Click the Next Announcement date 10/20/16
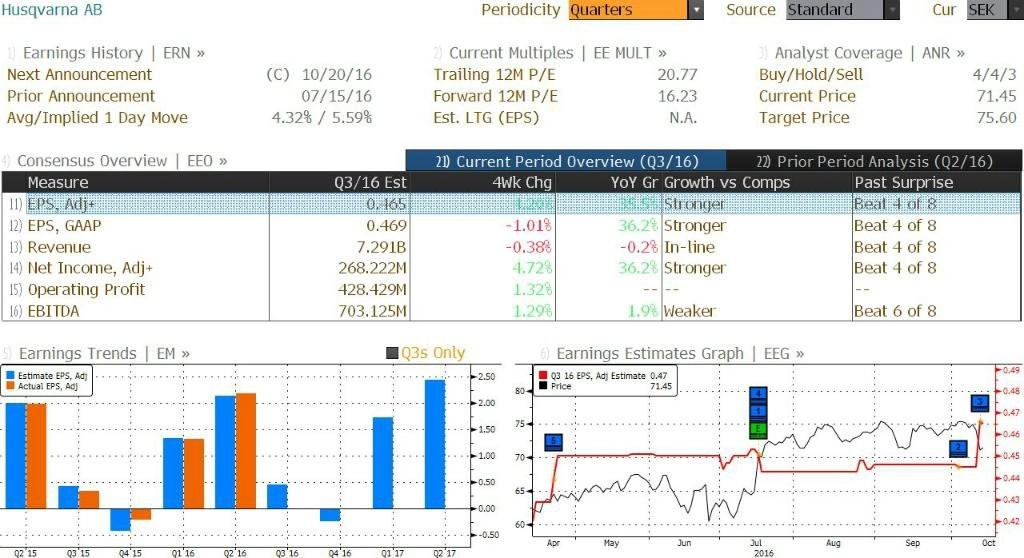The image size is (1024, 558). click(336, 74)
